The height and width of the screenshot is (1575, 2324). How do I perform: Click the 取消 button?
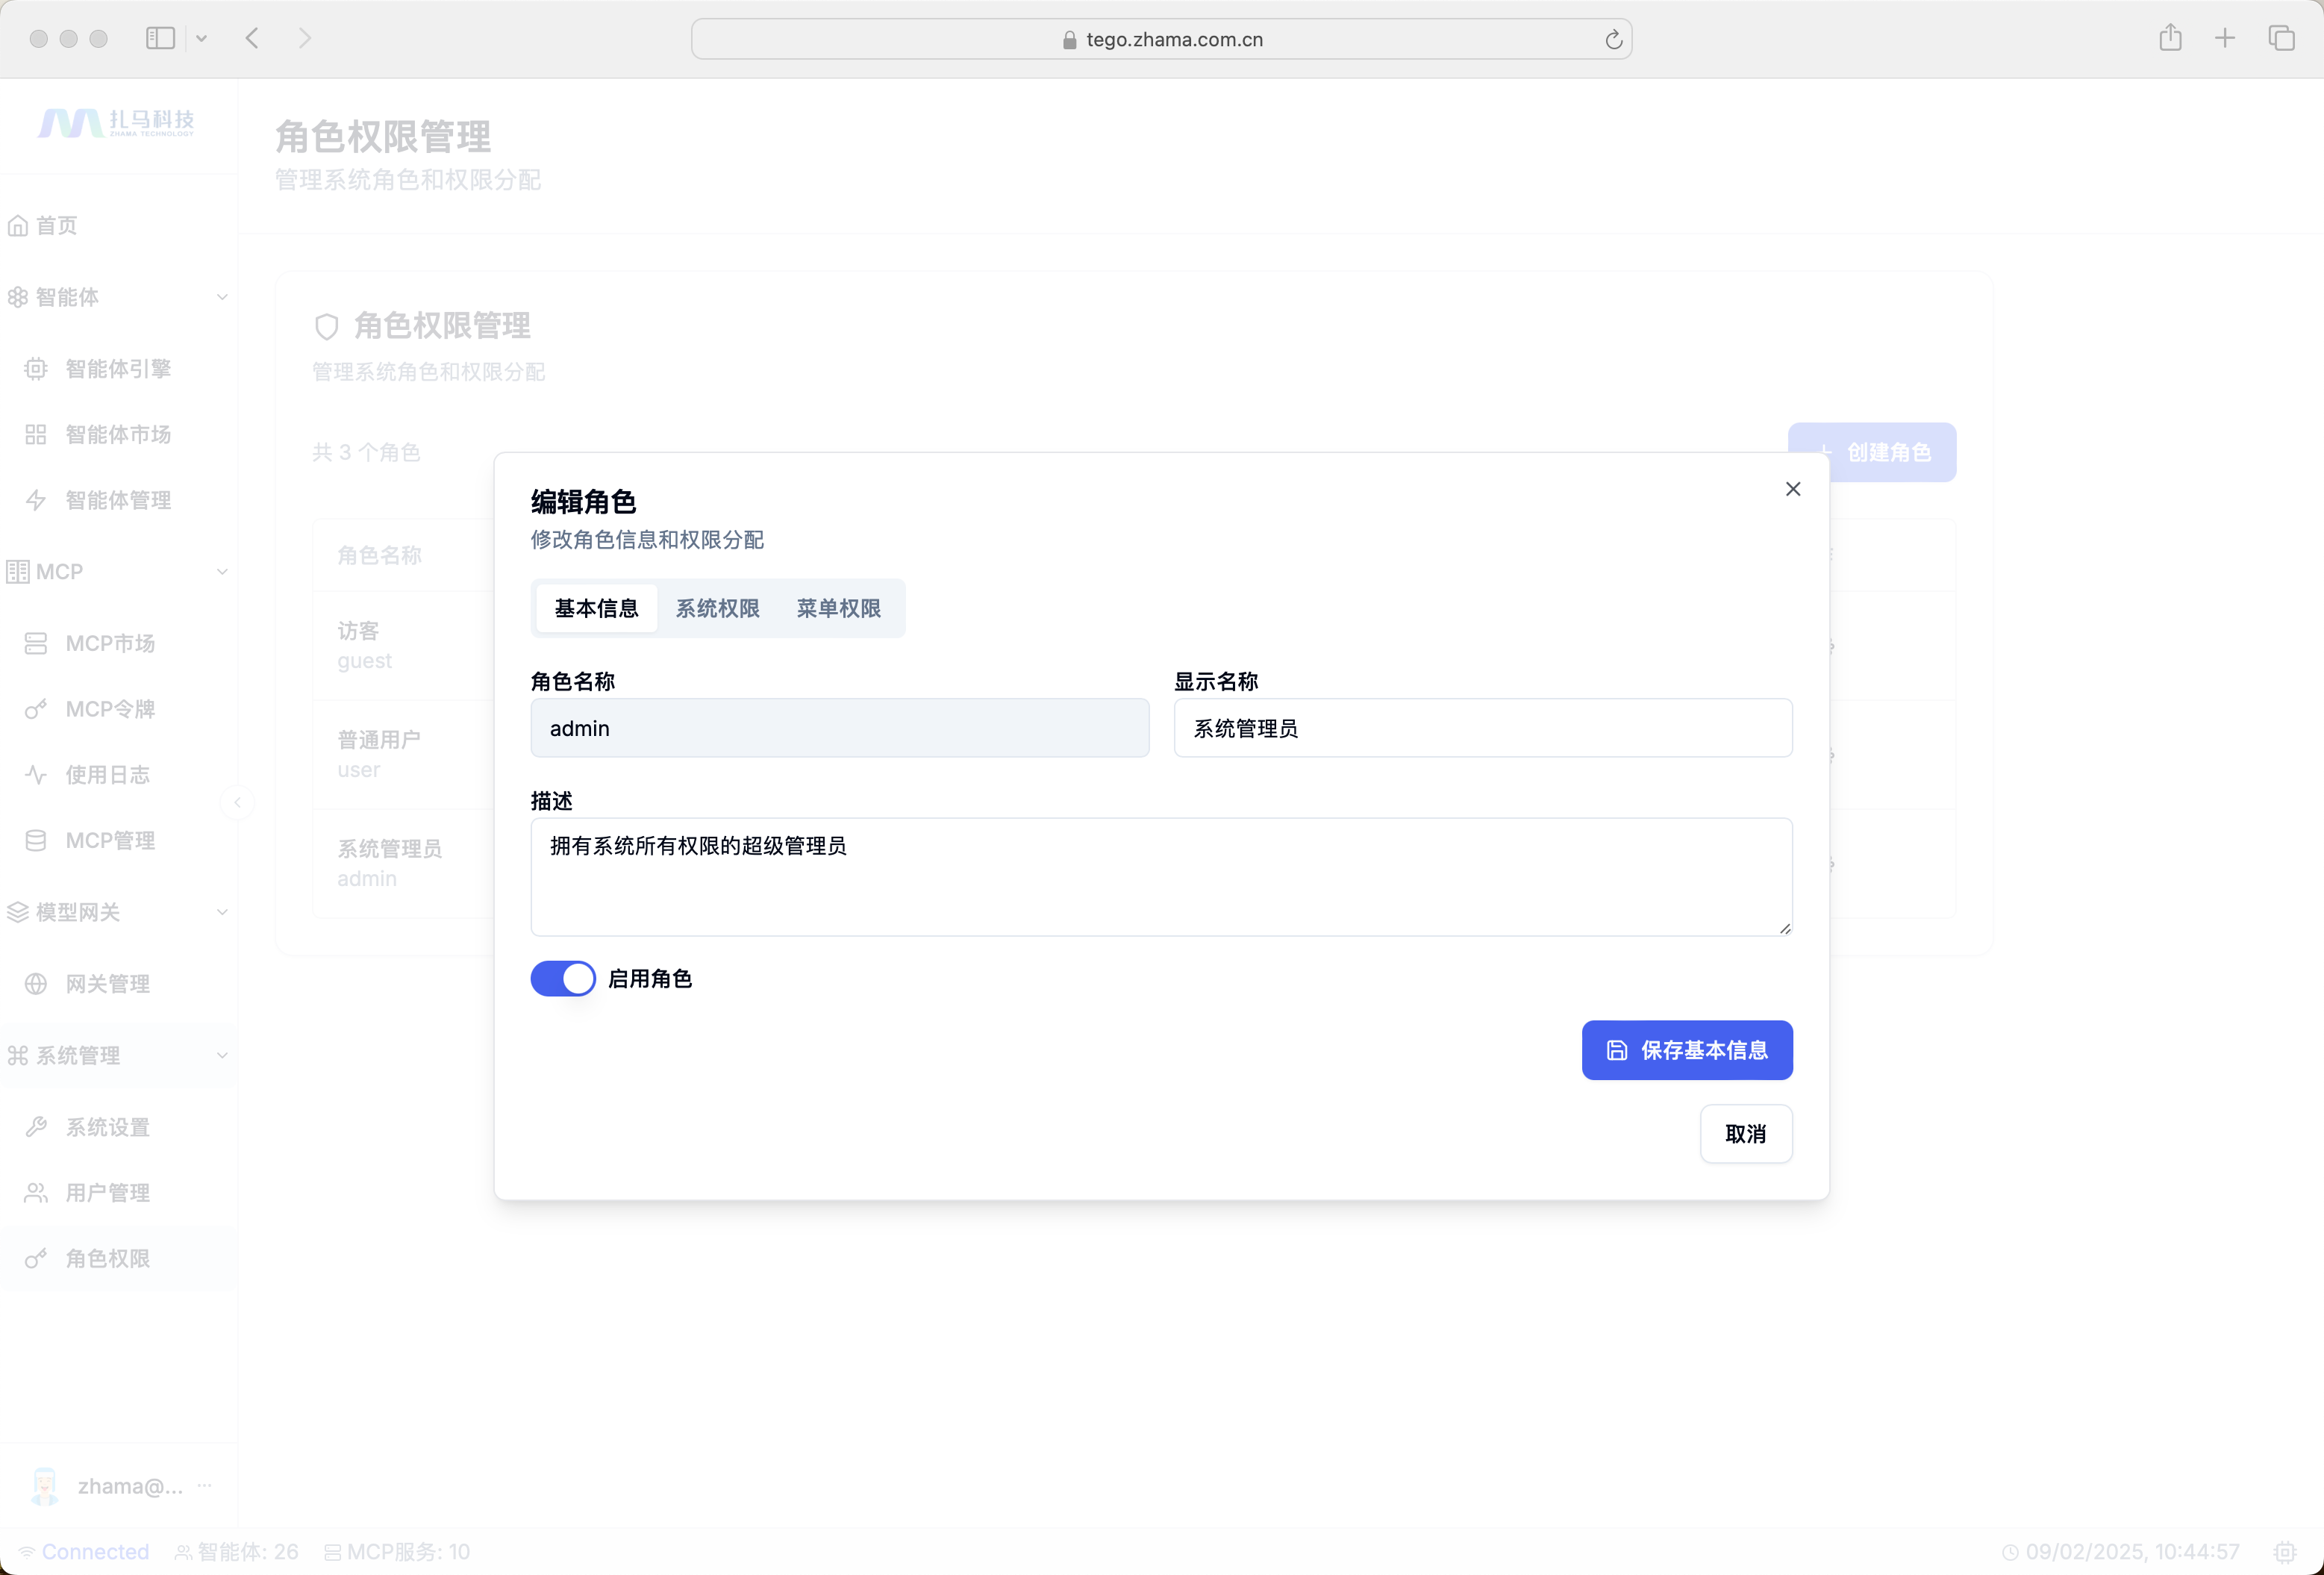(1745, 1133)
